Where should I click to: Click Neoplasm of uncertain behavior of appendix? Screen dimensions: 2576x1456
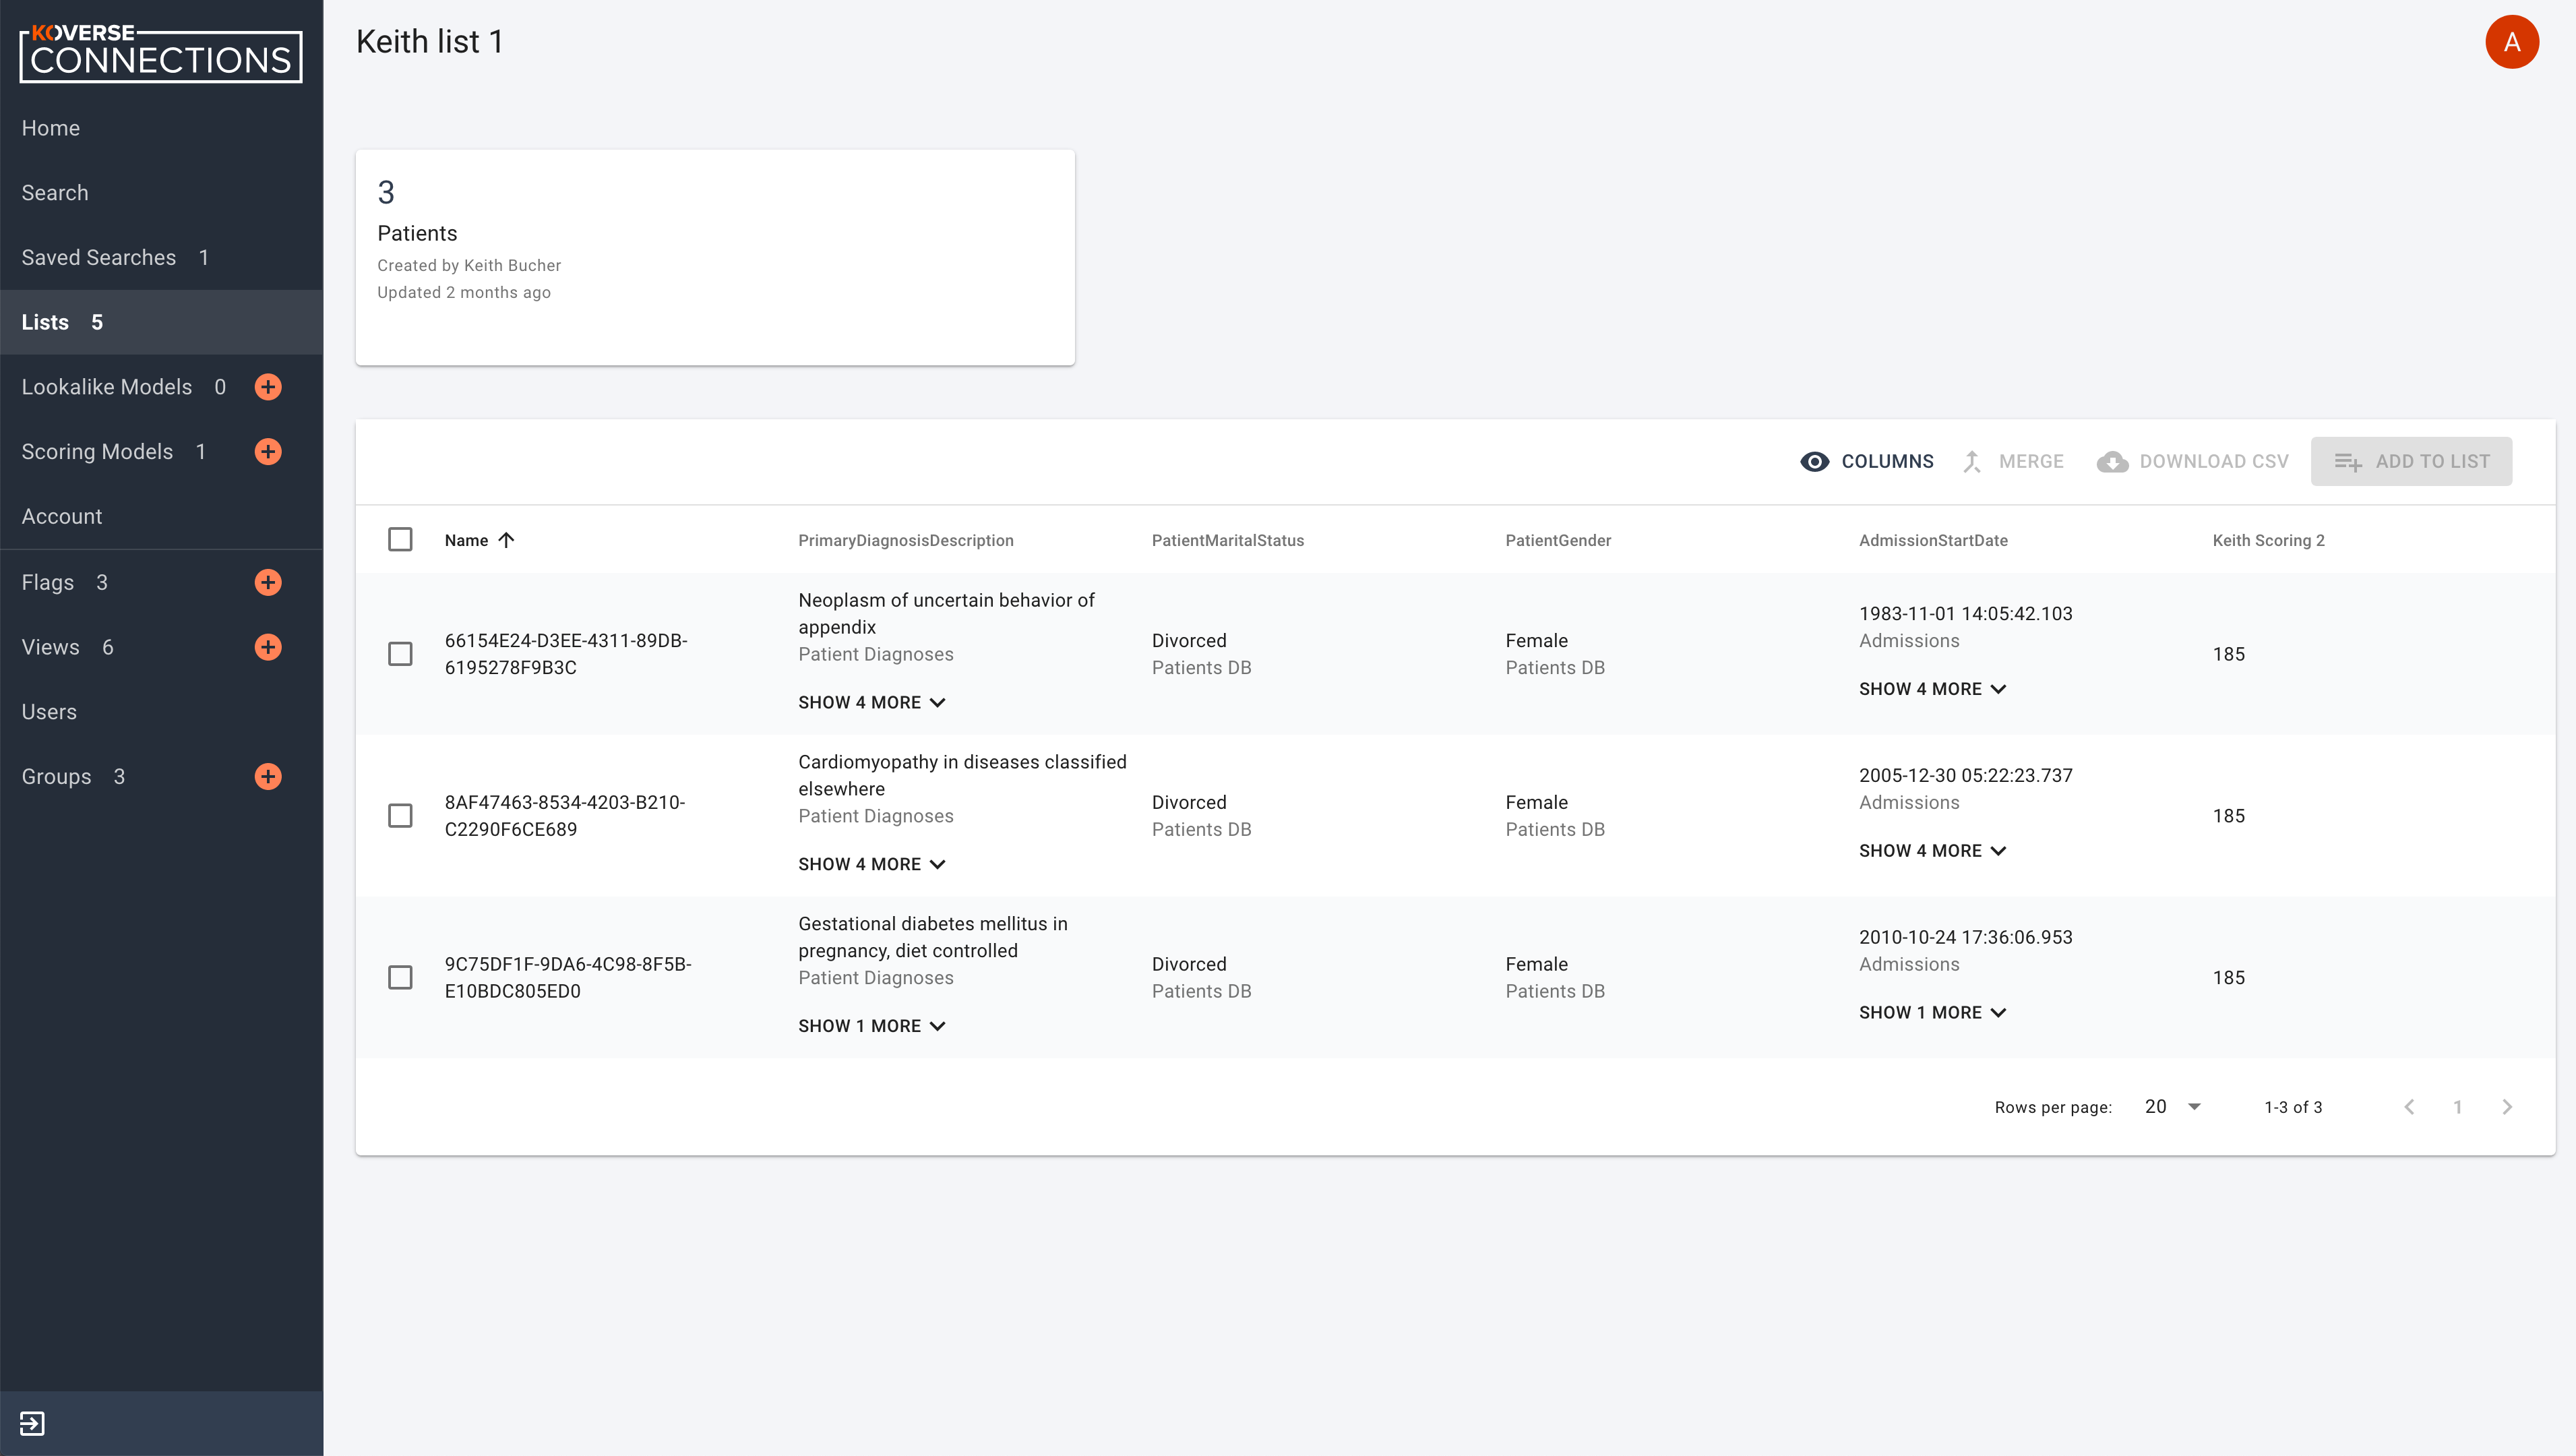pyautogui.click(x=946, y=614)
